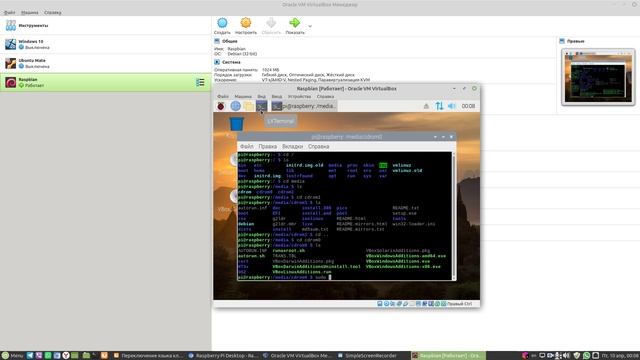
Task: Click the Raspbian preview thumbnail
Action: [x=598, y=77]
